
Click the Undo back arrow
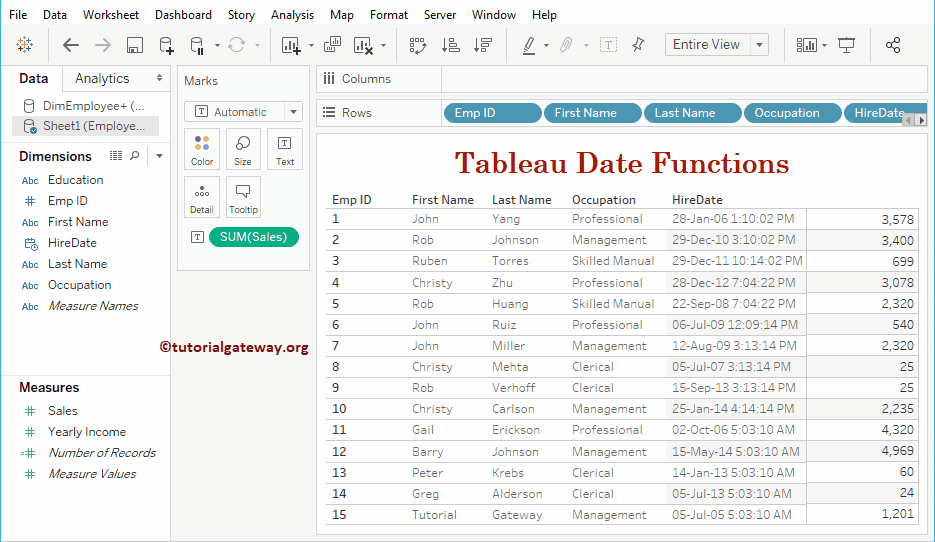click(x=71, y=45)
